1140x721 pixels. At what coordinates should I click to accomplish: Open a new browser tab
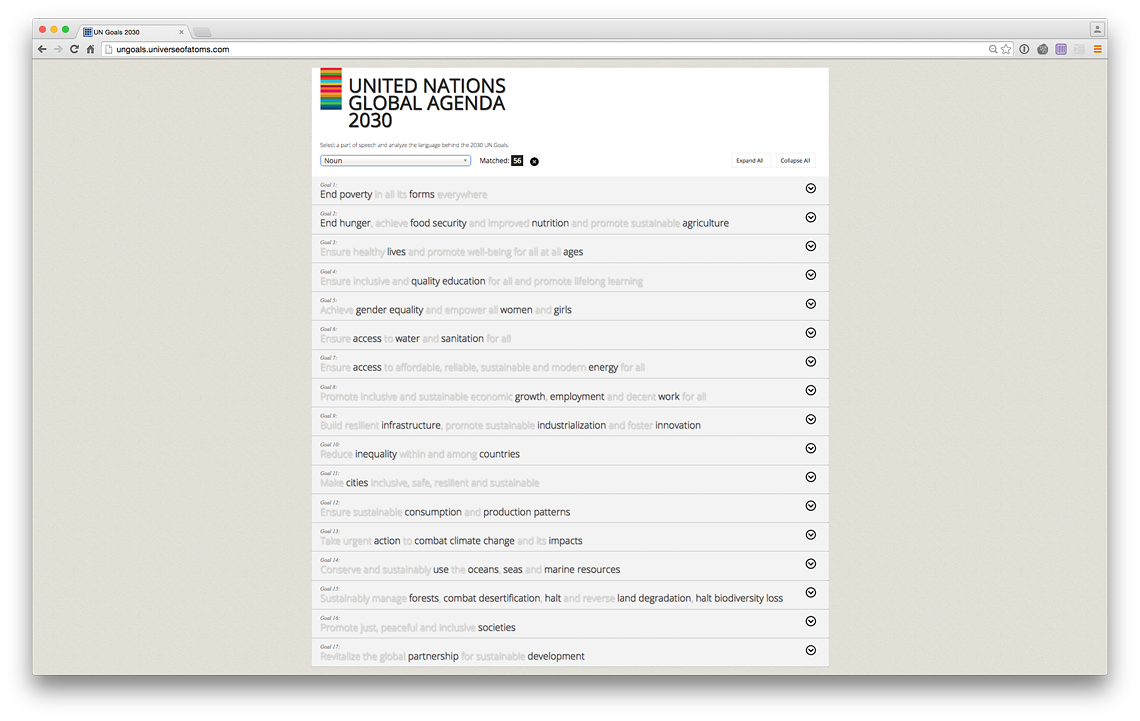click(202, 32)
